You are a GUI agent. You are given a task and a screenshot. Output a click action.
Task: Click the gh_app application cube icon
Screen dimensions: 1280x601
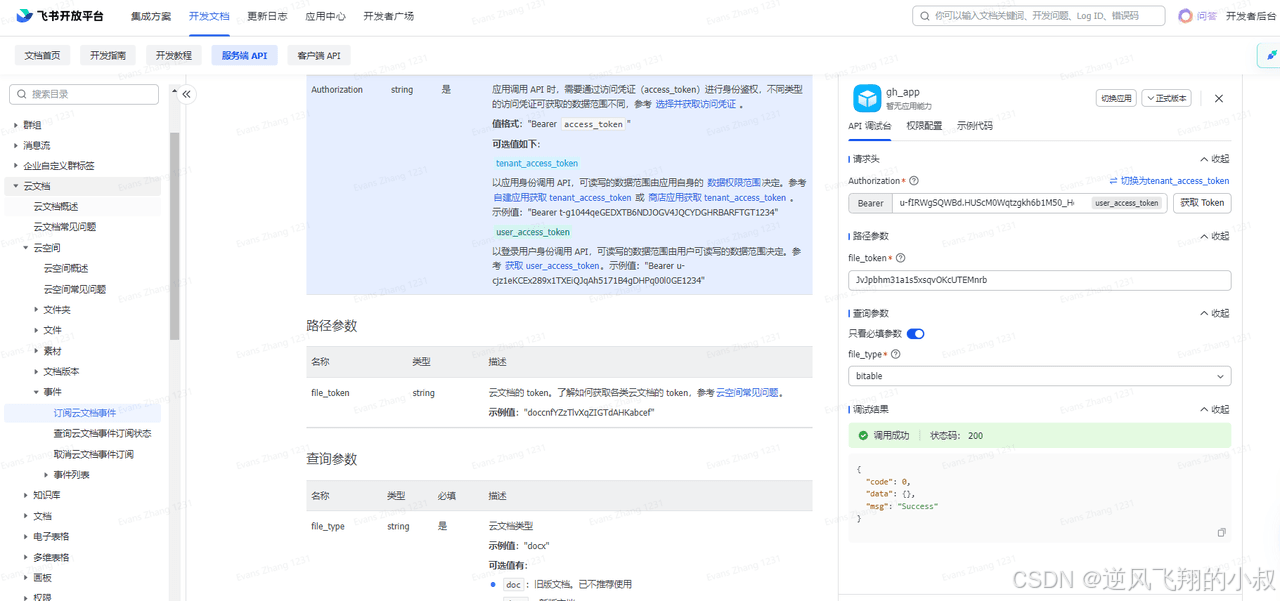[x=866, y=98]
